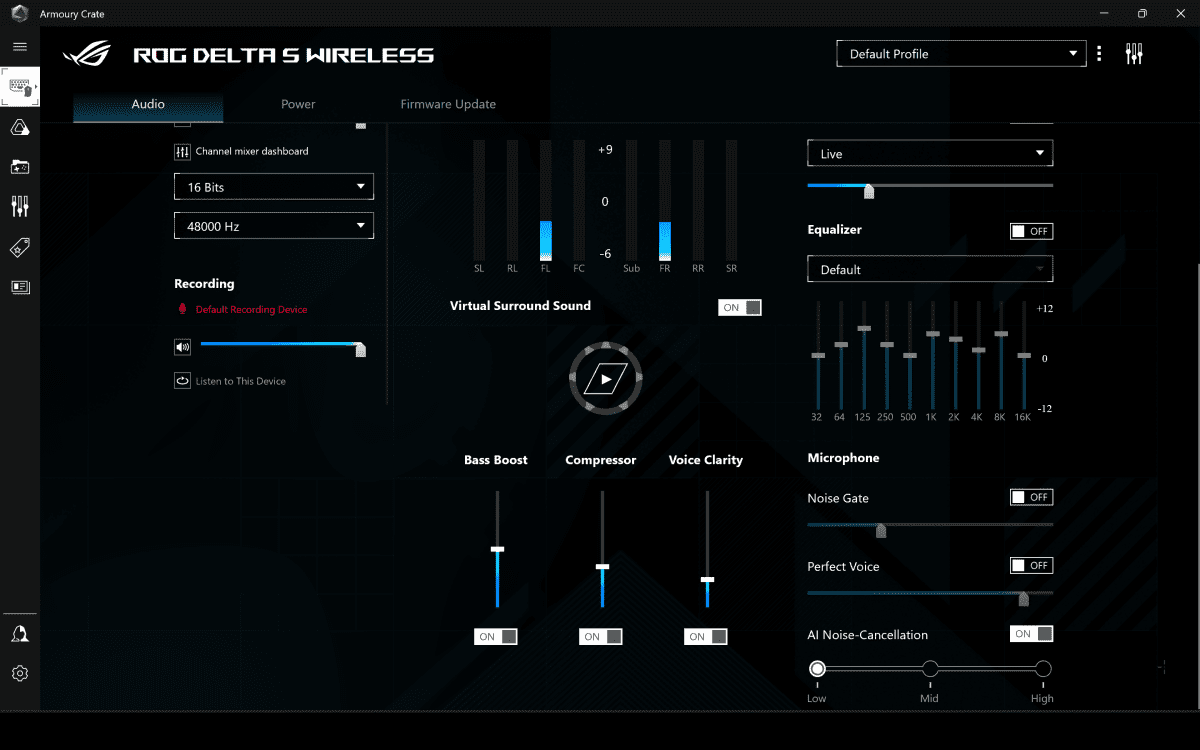Open the mixer settings icon beside profile menu

click(x=1134, y=54)
